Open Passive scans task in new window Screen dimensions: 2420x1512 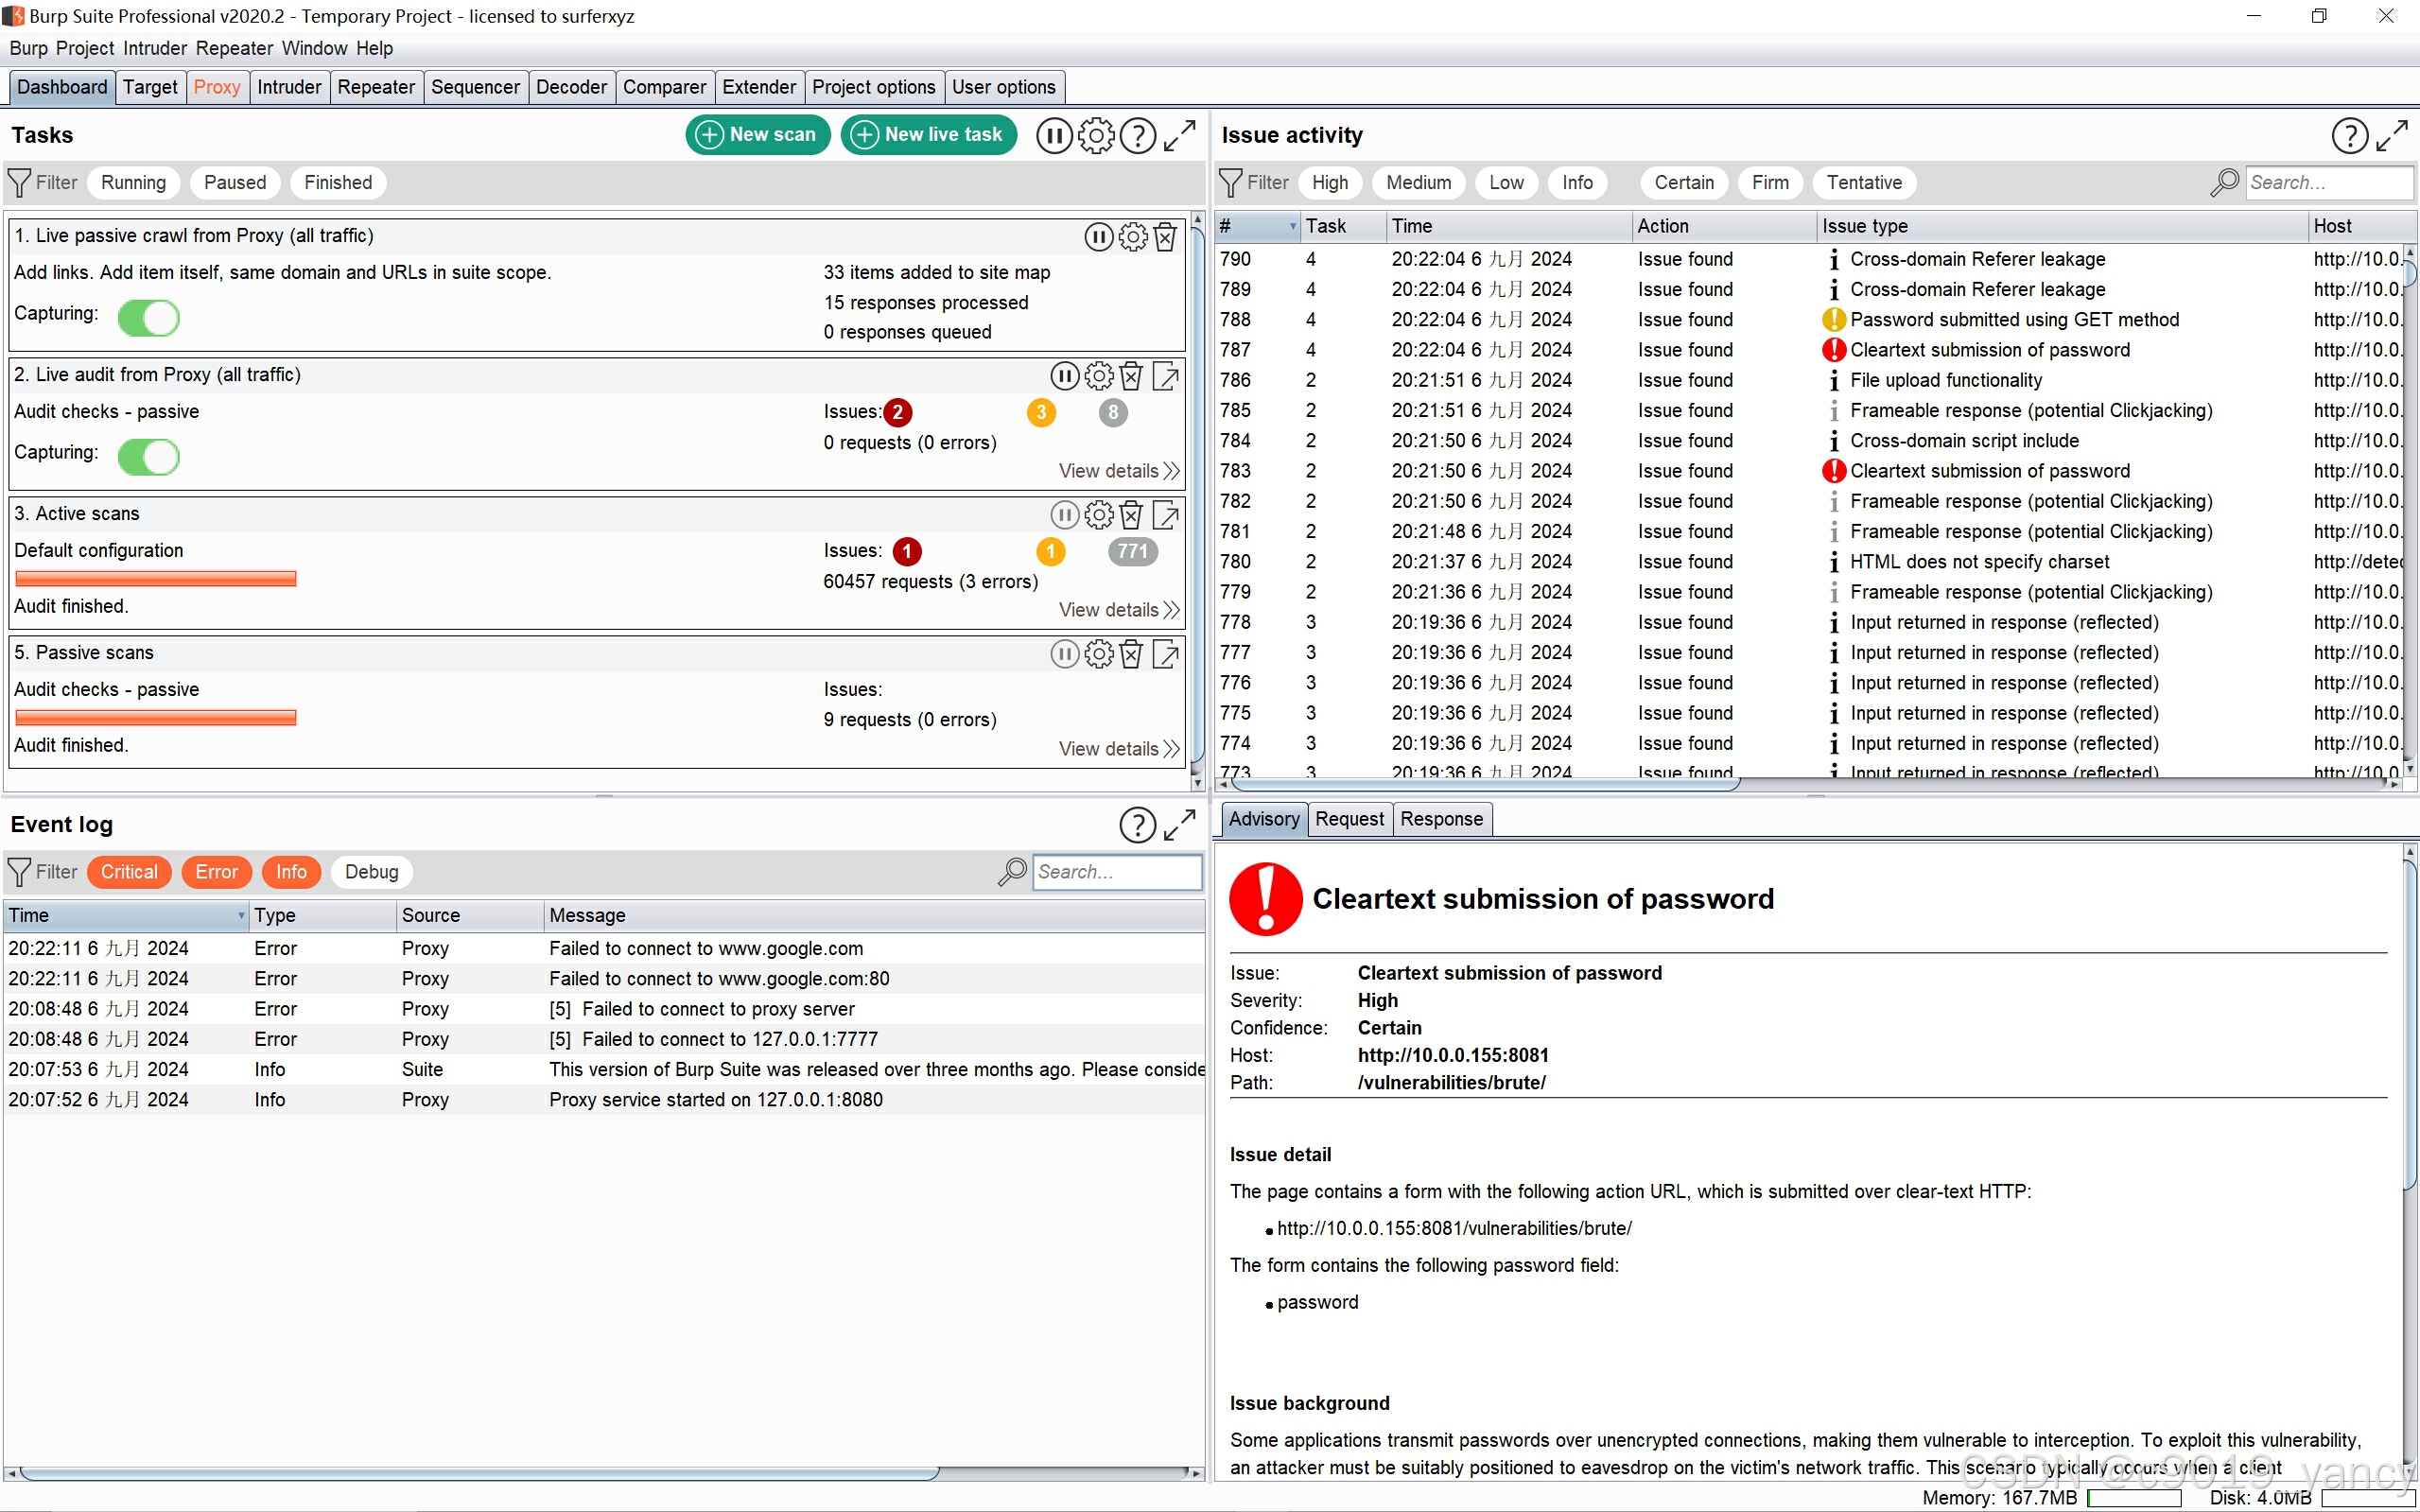point(1165,654)
